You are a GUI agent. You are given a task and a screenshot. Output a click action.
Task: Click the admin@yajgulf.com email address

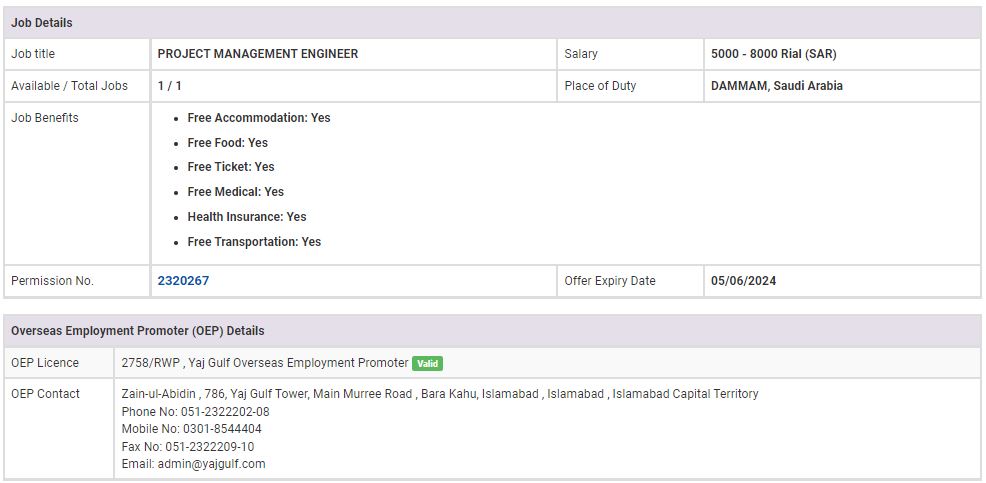211,464
